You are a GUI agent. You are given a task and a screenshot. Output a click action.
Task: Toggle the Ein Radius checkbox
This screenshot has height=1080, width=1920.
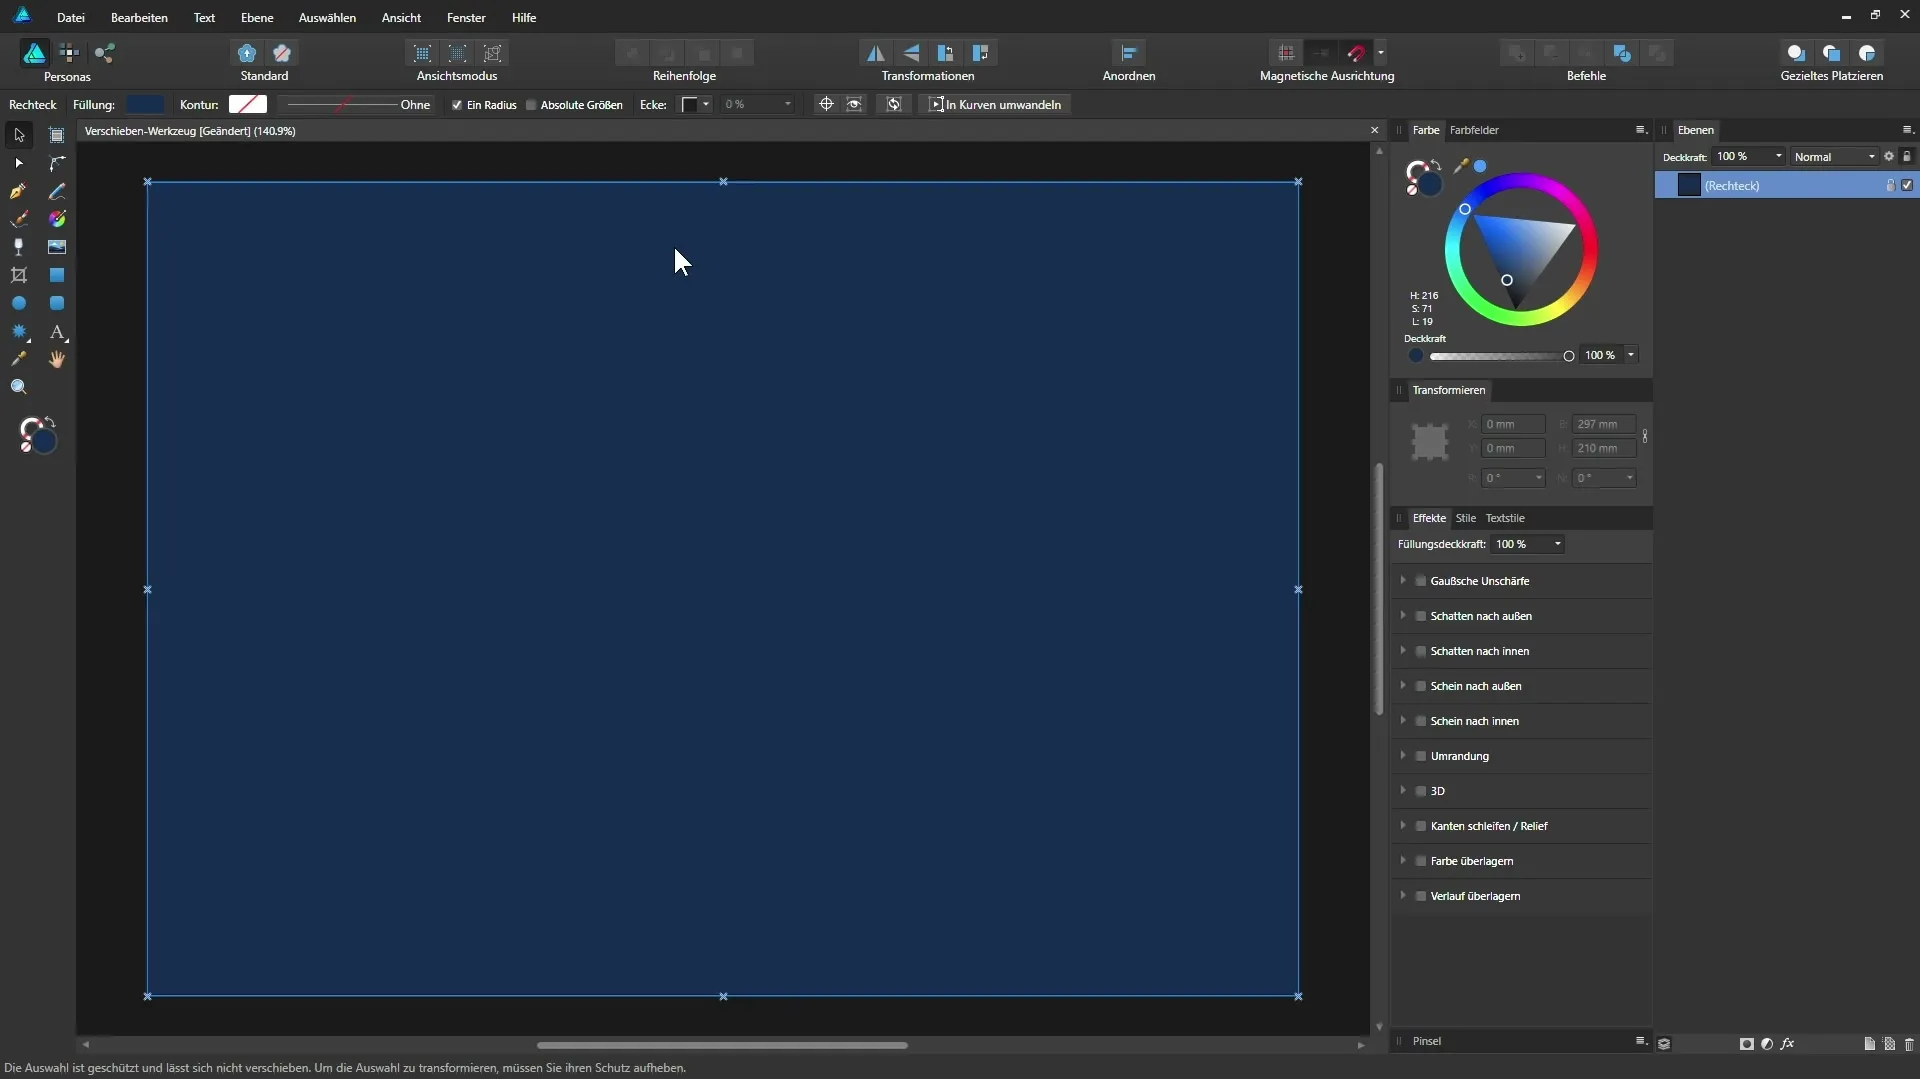click(x=457, y=105)
